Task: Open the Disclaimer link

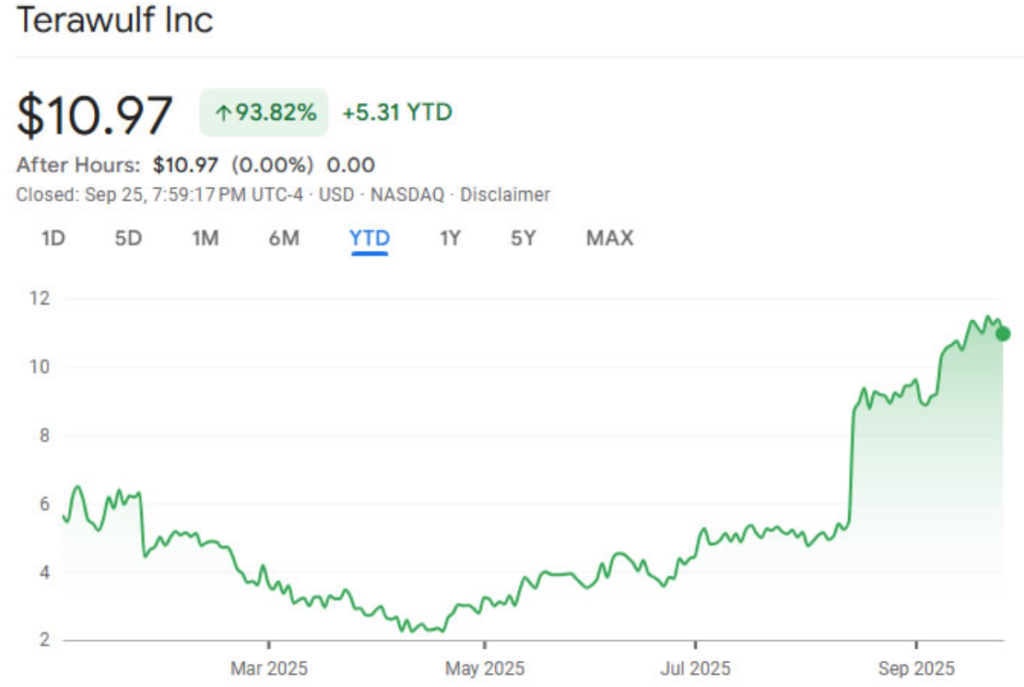Action: pos(504,195)
